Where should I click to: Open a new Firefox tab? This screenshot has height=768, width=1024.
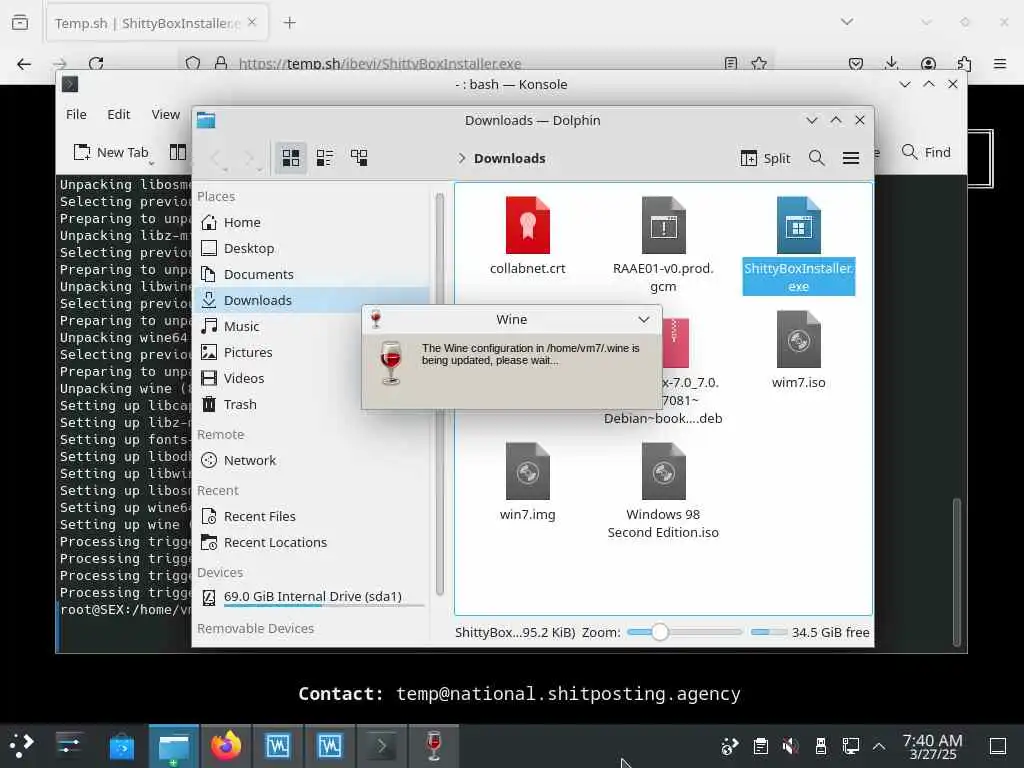[289, 23]
